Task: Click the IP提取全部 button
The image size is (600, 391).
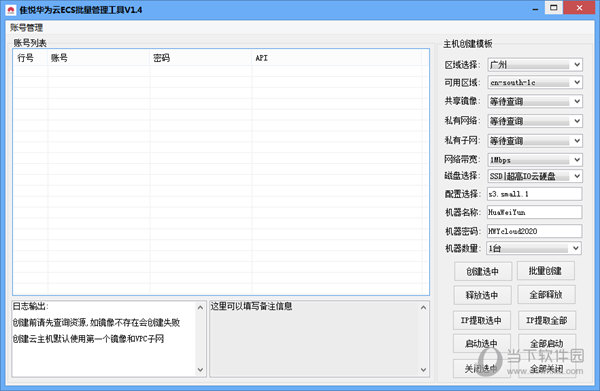Action: coord(547,320)
